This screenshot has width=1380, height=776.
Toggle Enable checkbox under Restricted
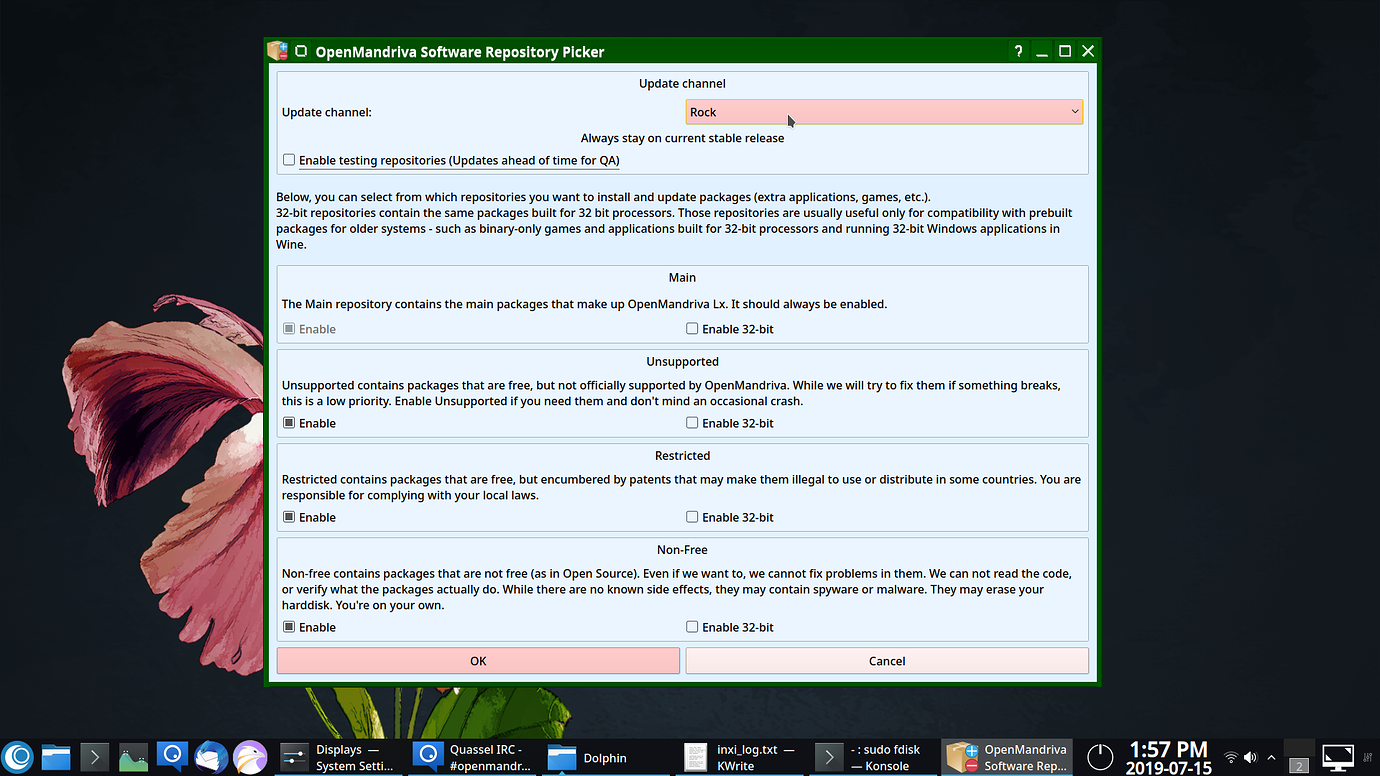tap(289, 516)
